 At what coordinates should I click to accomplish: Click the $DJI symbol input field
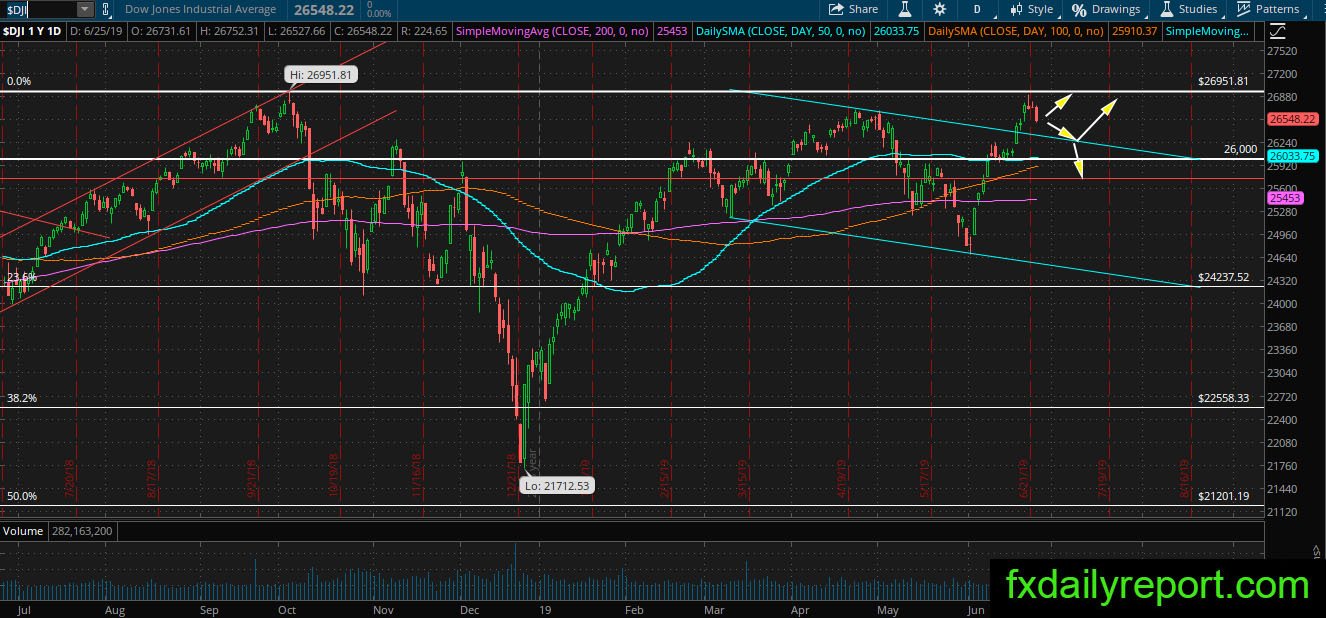(37, 9)
